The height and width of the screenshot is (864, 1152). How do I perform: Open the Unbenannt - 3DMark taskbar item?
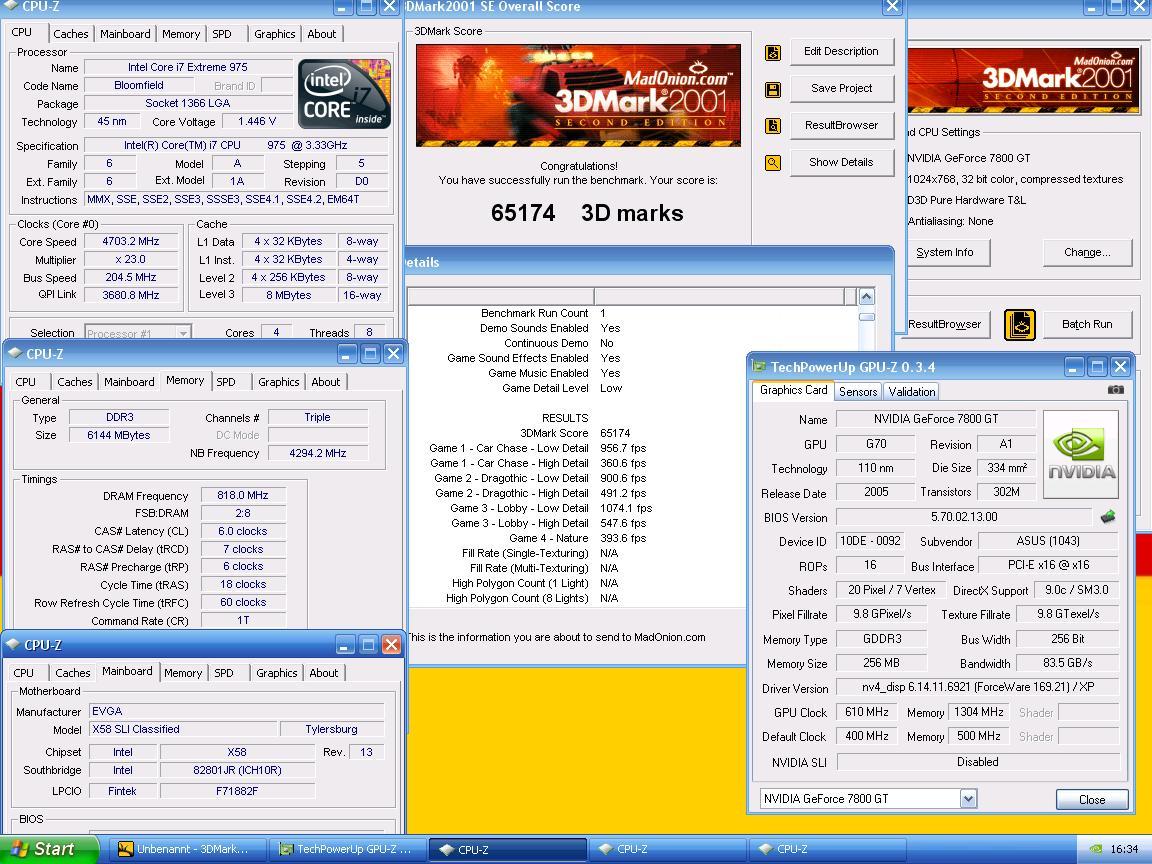[187, 849]
